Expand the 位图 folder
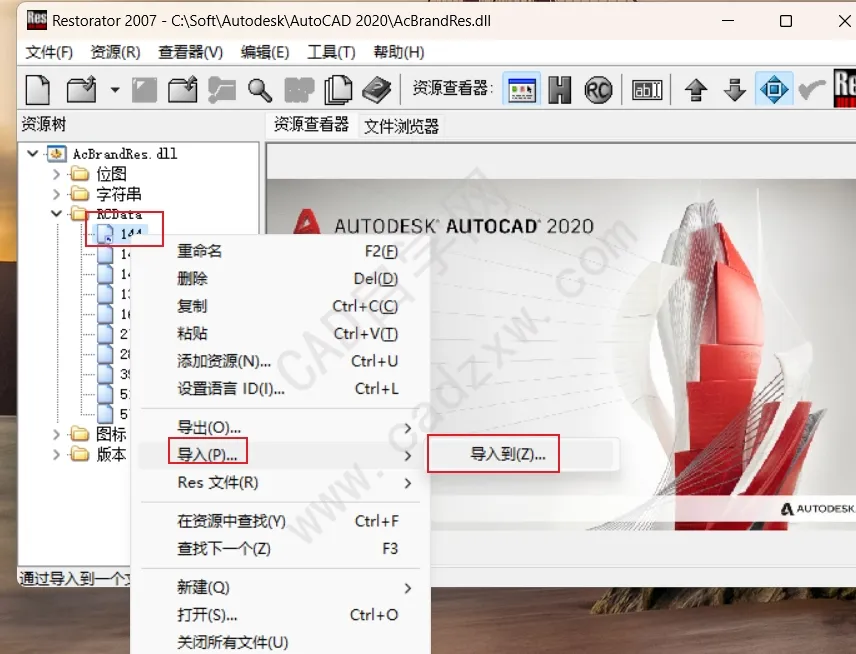 coord(56,174)
